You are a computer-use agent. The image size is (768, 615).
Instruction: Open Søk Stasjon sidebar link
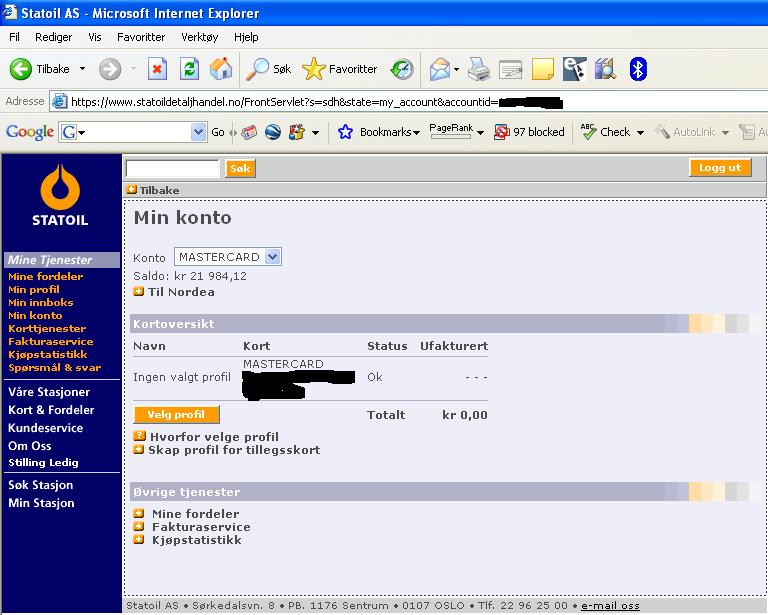pyautogui.click(x=41, y=485)
